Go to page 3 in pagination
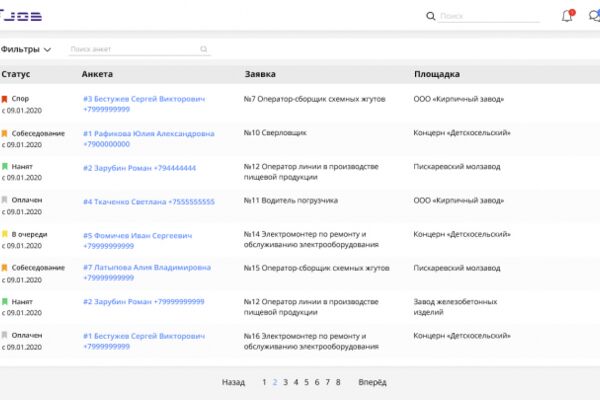 [285, 382]
